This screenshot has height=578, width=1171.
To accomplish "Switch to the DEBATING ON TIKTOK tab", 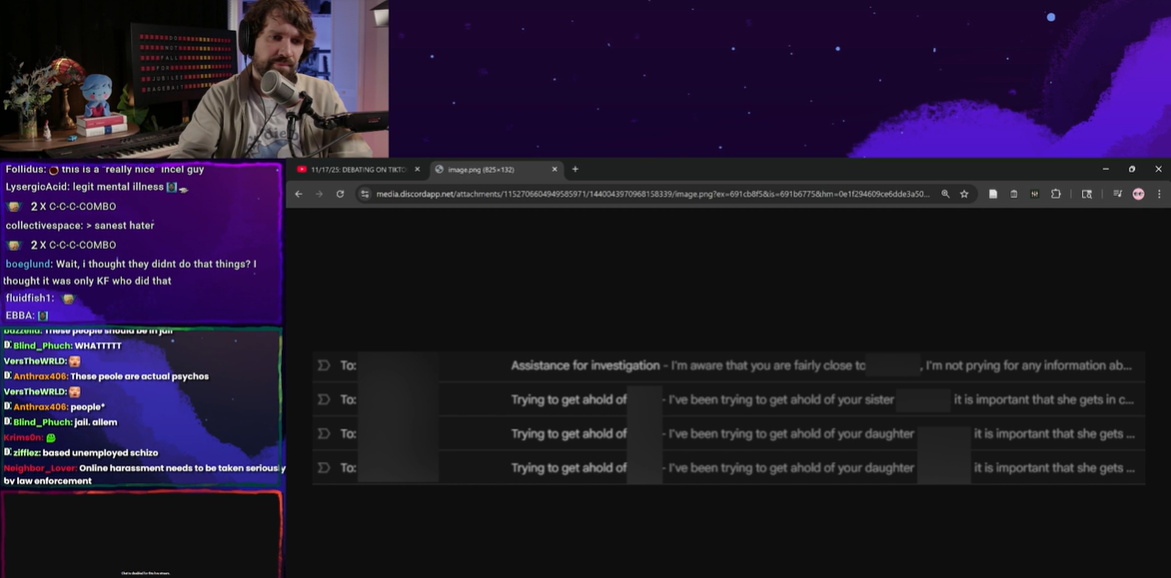I will [358, 170].
